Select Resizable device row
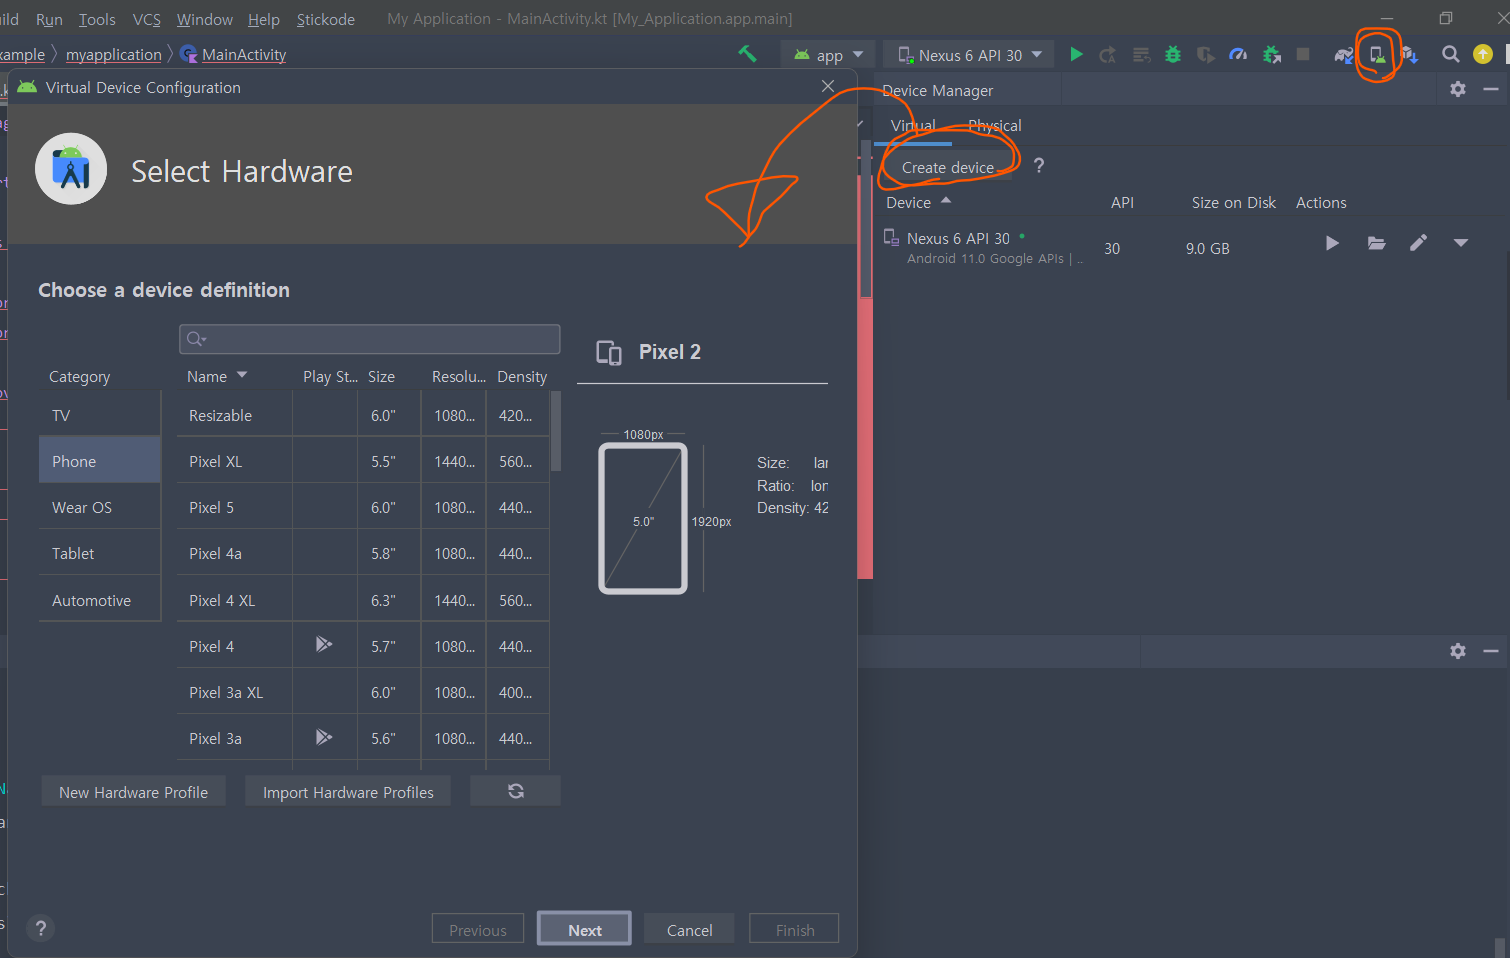The image size is (1510, 958). coord(363,415)
